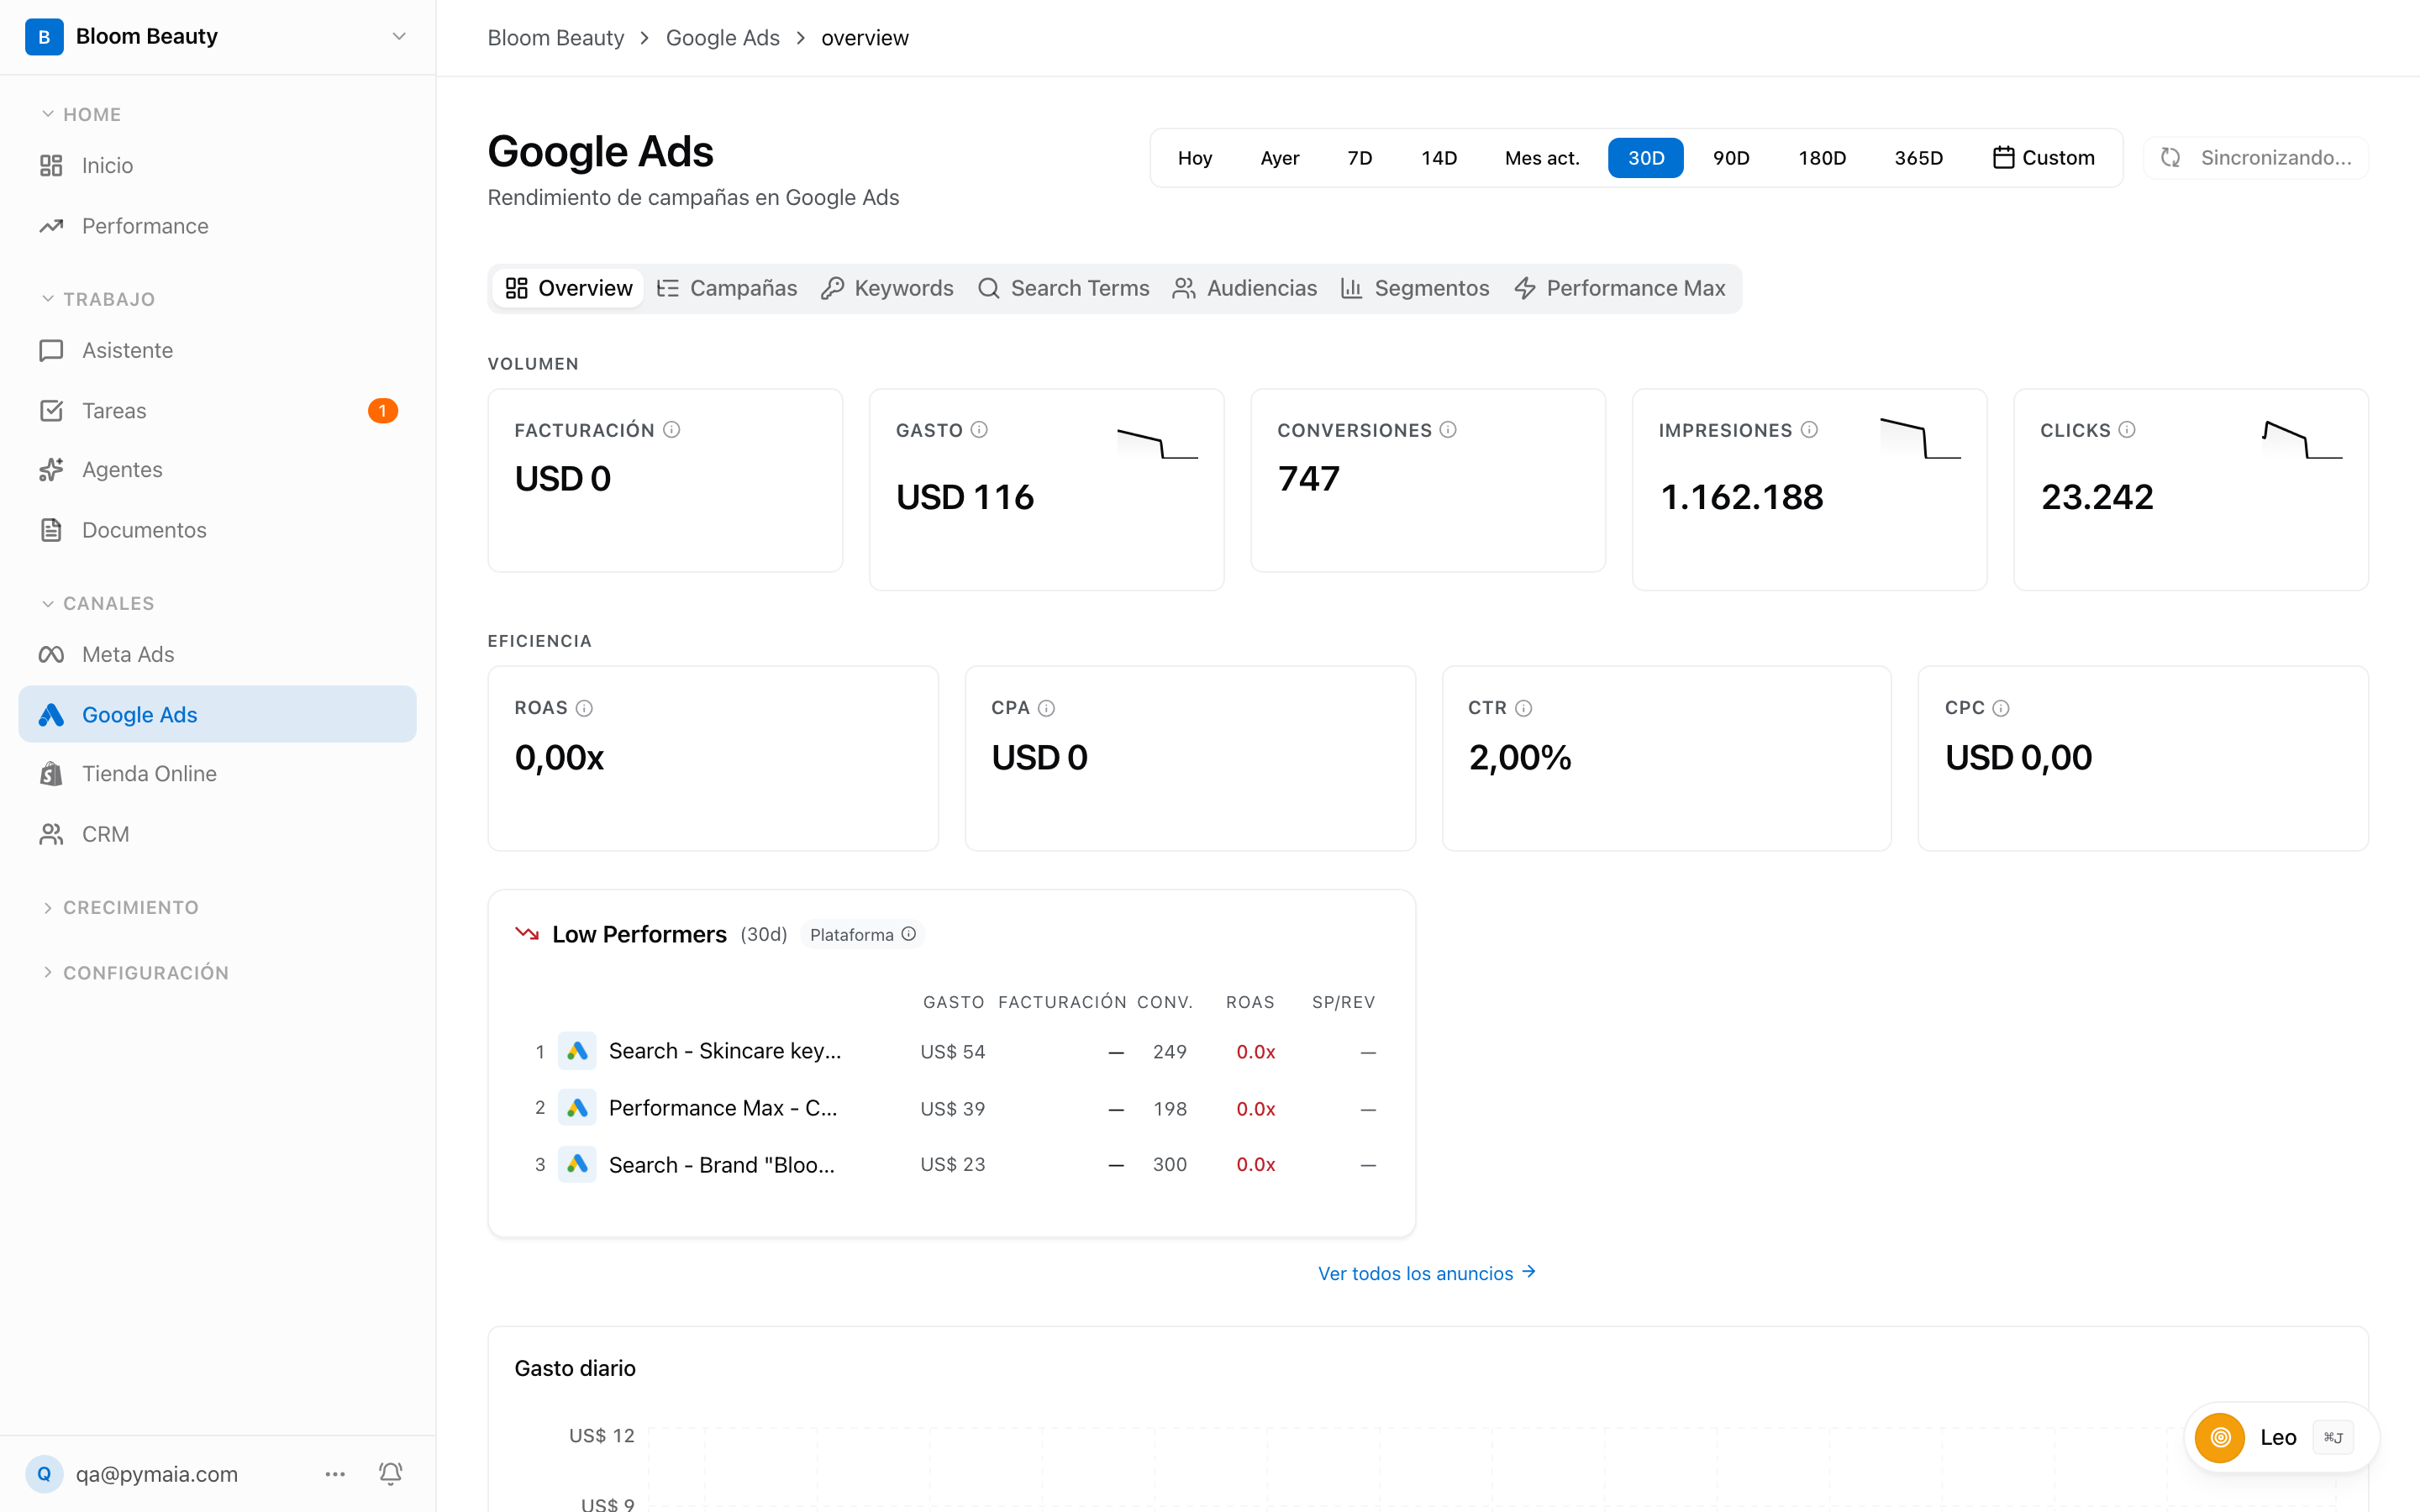The width and height of the screenshot is (2420, 1512).
Task: Click the Inicio grid icon
Action: point(51,165)
